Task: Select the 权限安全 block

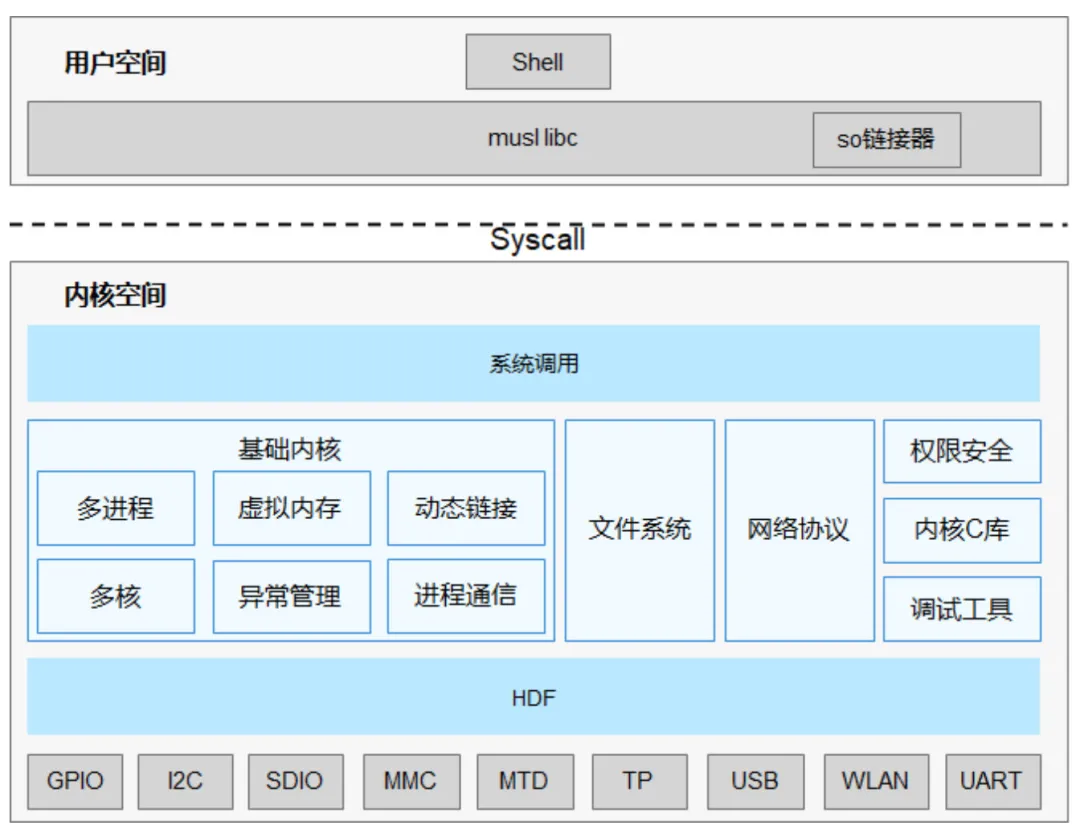Action: pyautogui.click(x=961, y=452)
